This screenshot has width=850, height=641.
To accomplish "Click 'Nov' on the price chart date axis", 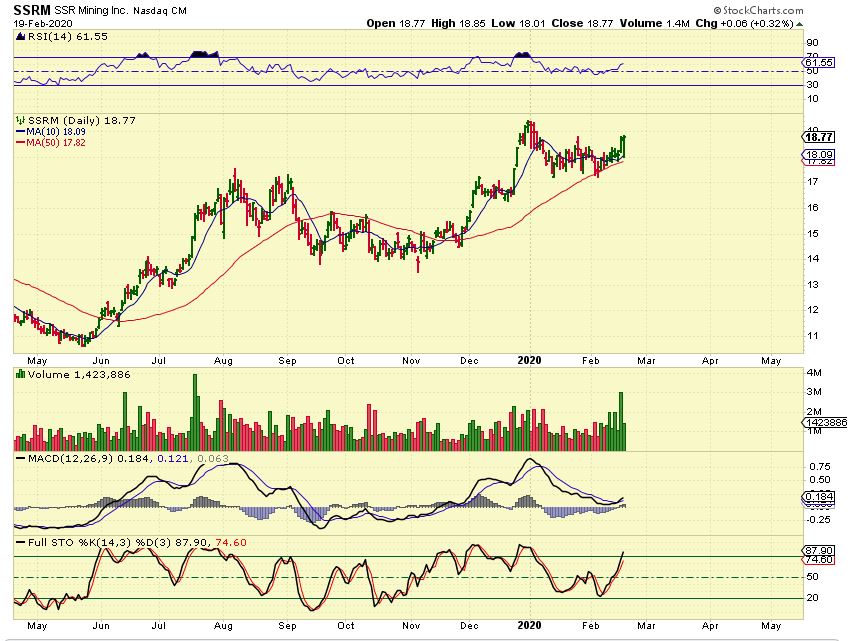I will coord(411,361).
